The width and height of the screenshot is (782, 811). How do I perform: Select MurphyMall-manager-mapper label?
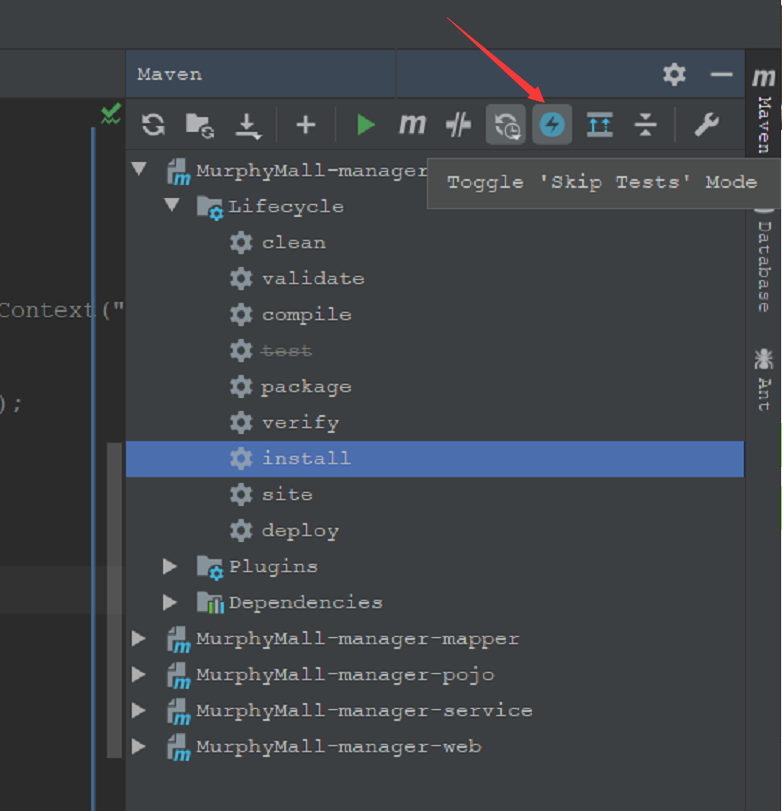pyautogui.click(x=357, y=639)
